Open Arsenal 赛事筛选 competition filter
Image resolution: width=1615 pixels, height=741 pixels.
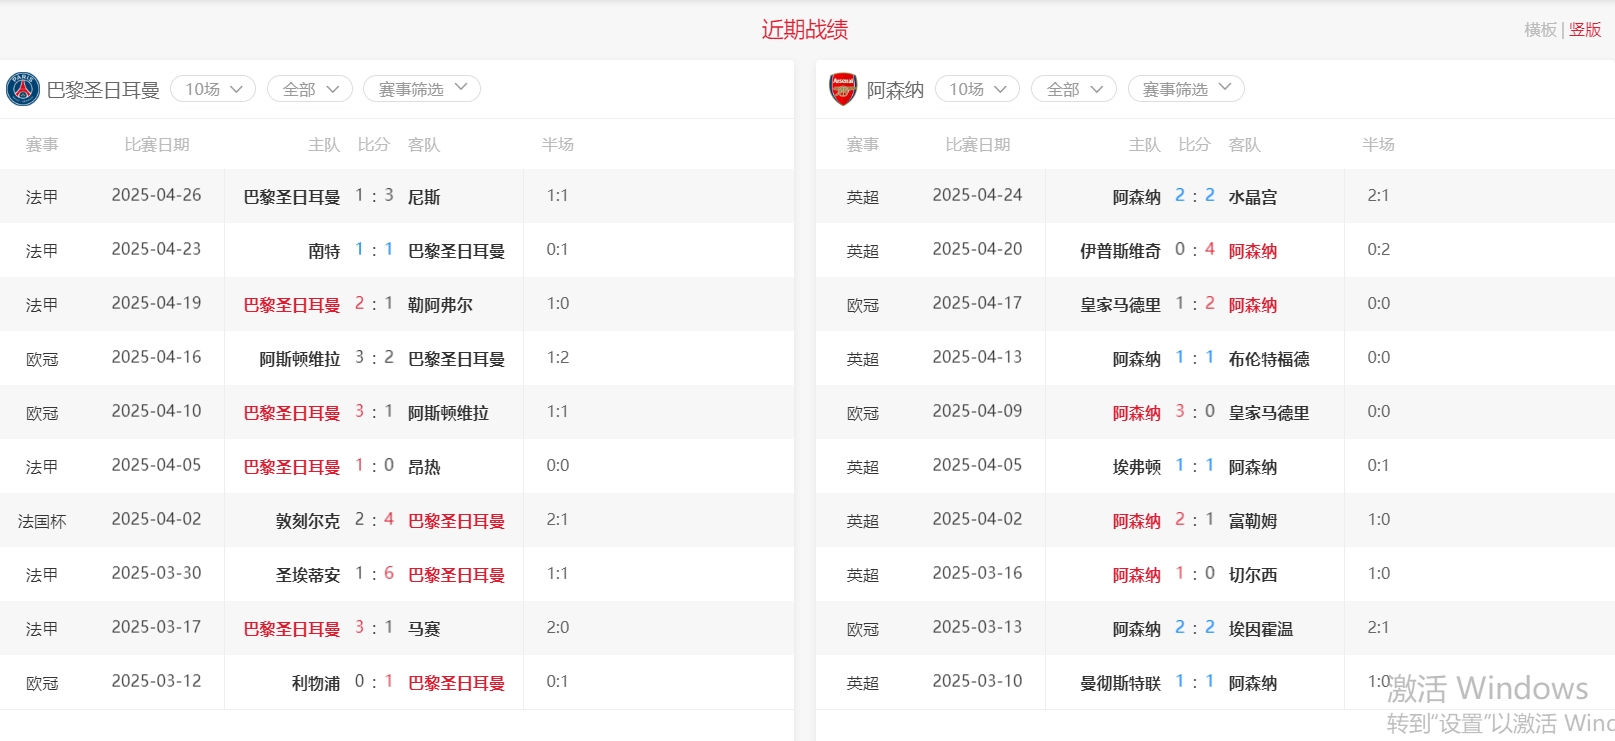coord(1186,89)
